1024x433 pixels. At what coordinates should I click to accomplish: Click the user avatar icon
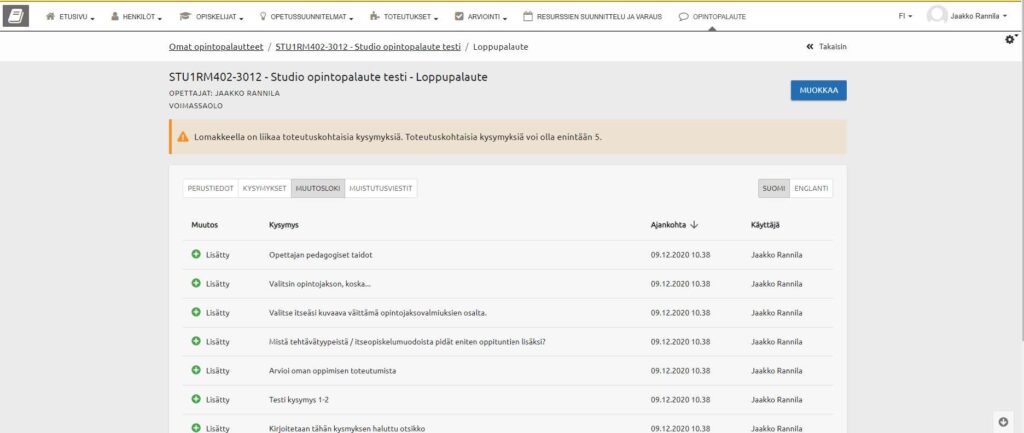[x=937, y=16]
